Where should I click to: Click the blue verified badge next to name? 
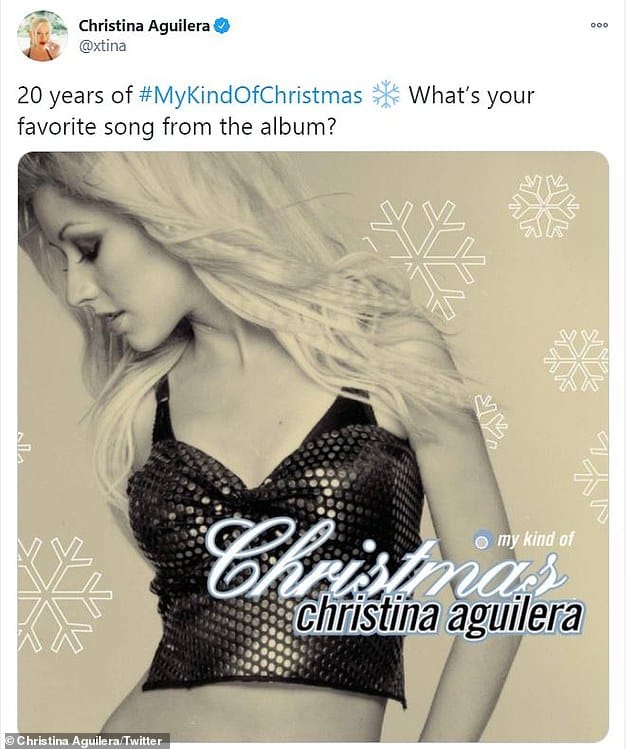(x=222, y=26)
